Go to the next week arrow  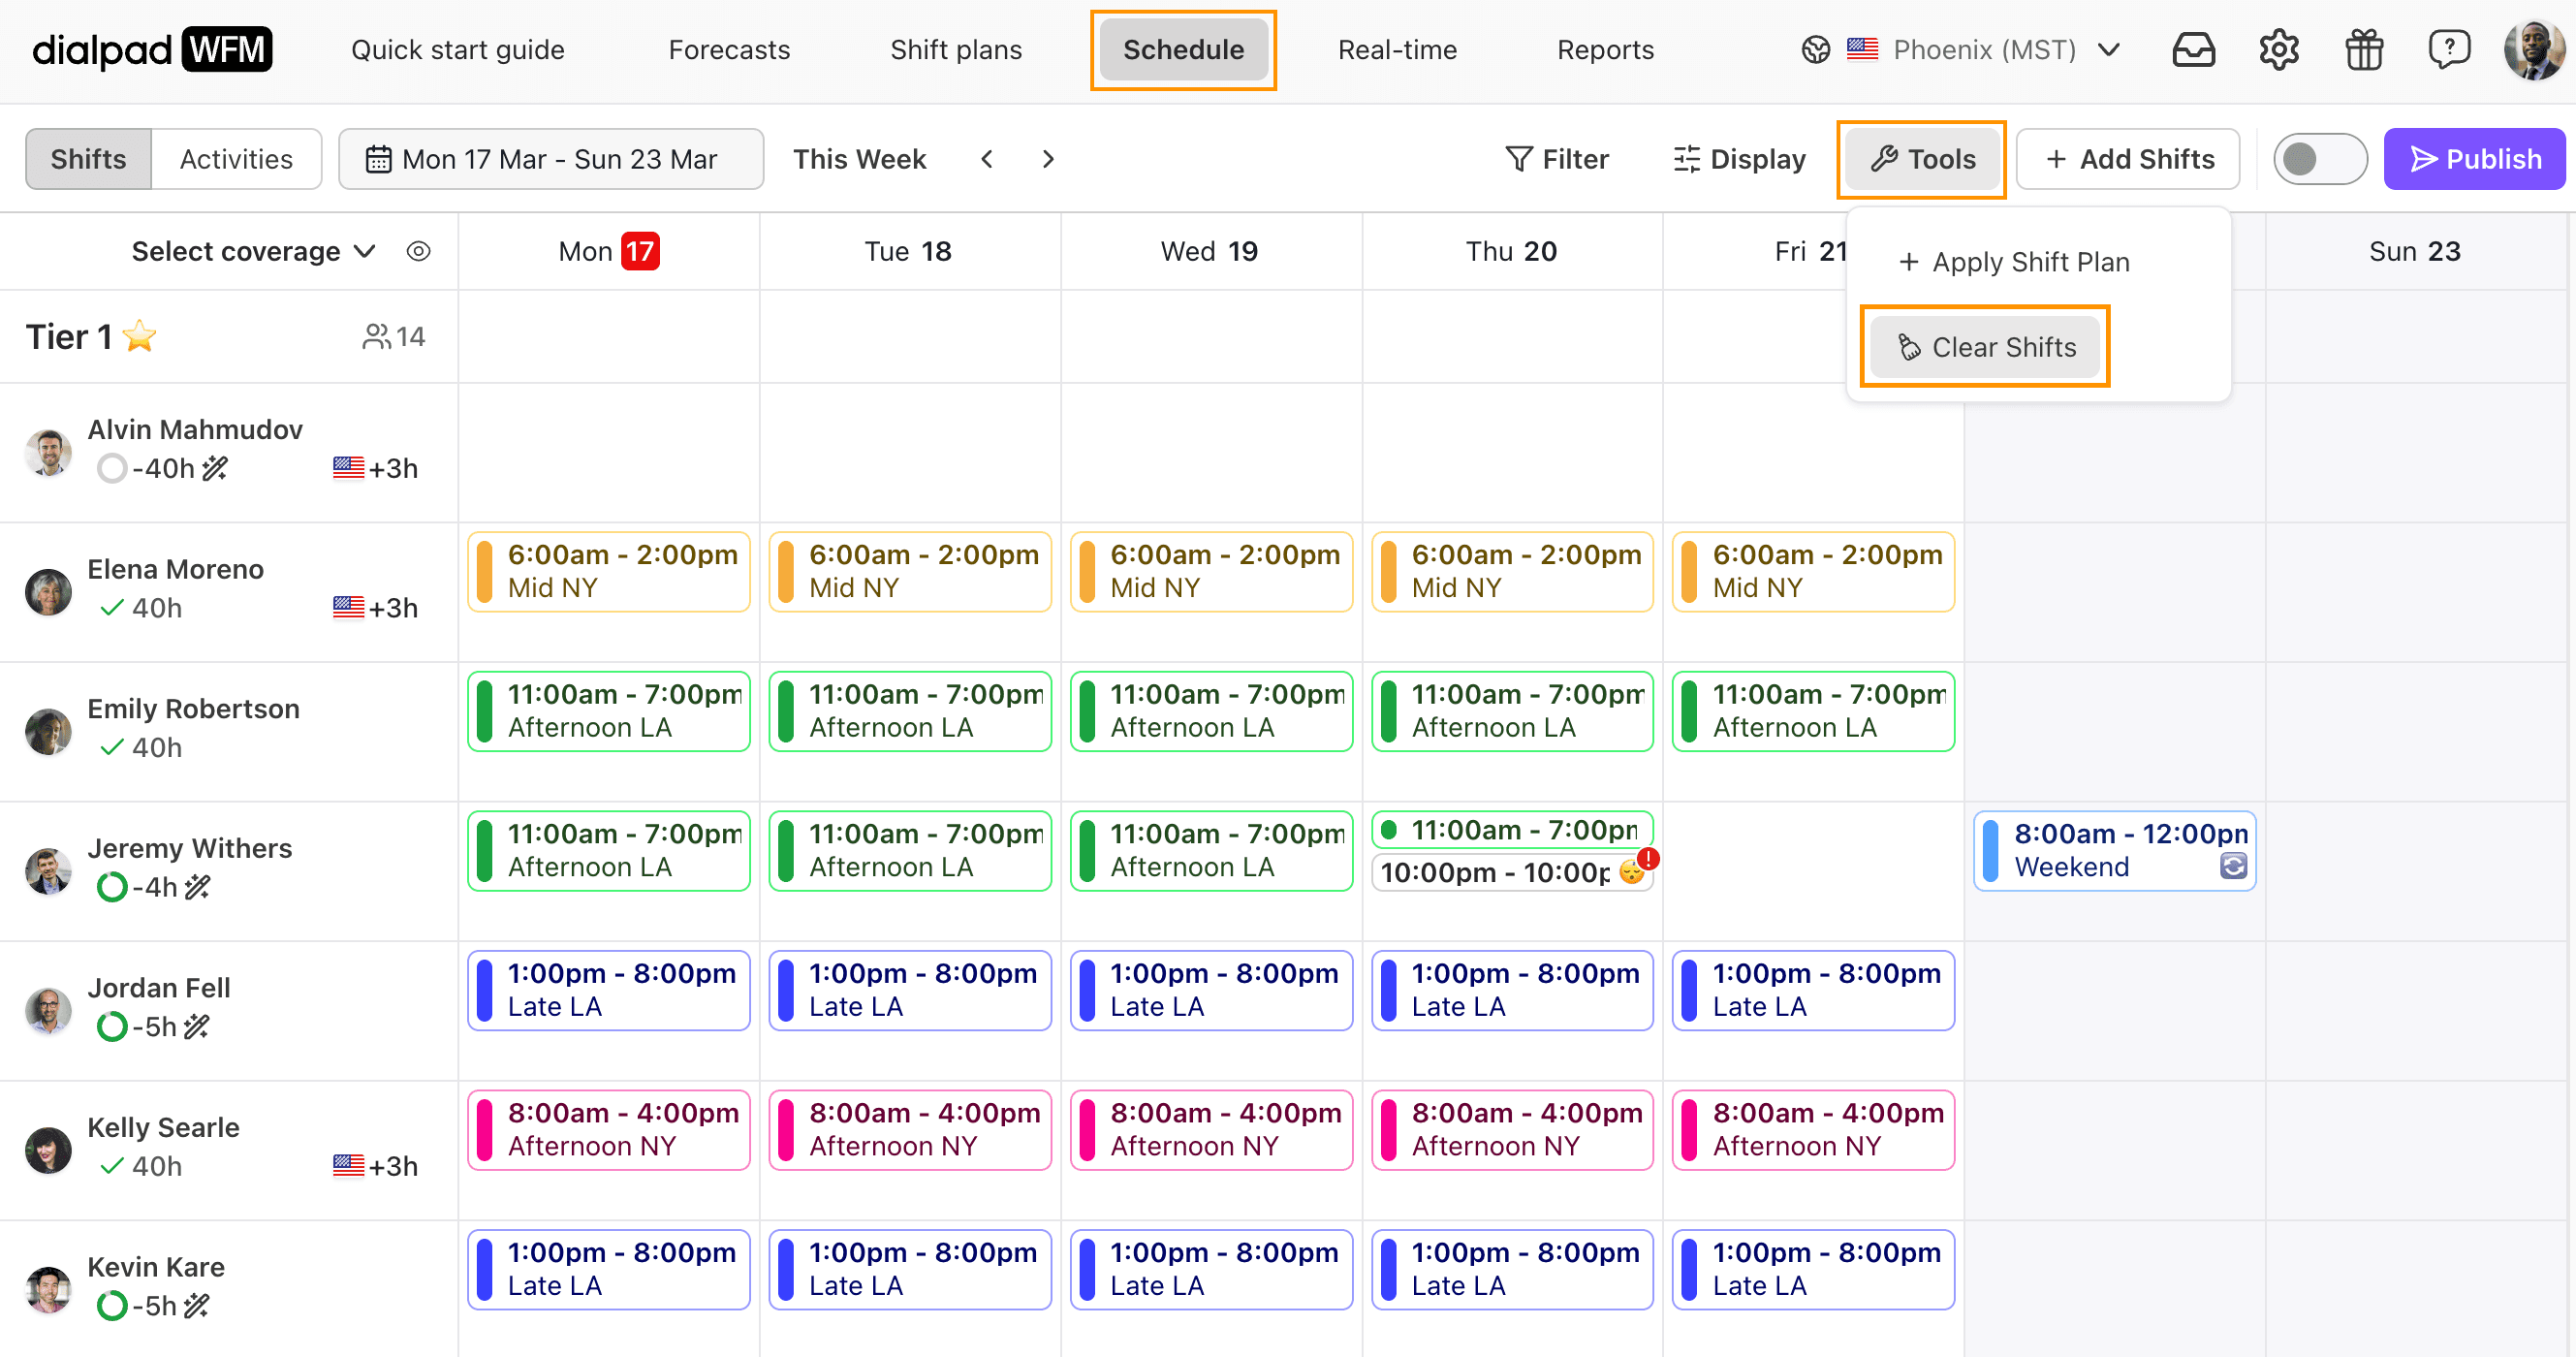(x=1048, y=159)
